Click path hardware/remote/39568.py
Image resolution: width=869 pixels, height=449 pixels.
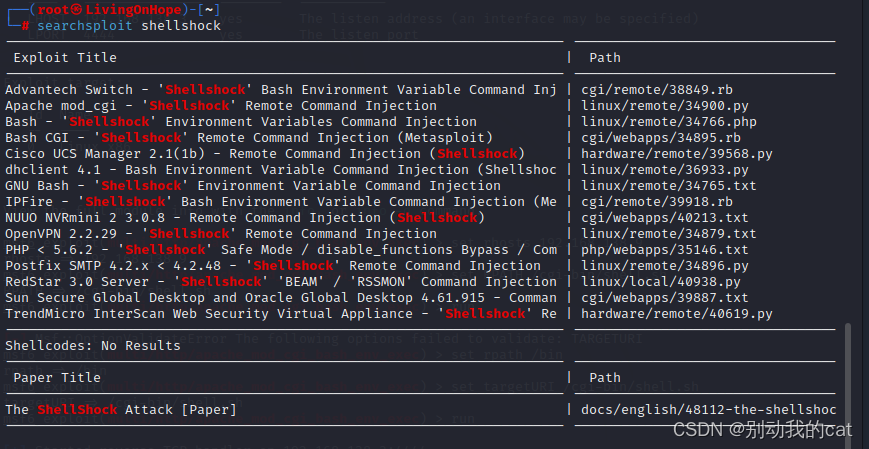click(677, 154)
